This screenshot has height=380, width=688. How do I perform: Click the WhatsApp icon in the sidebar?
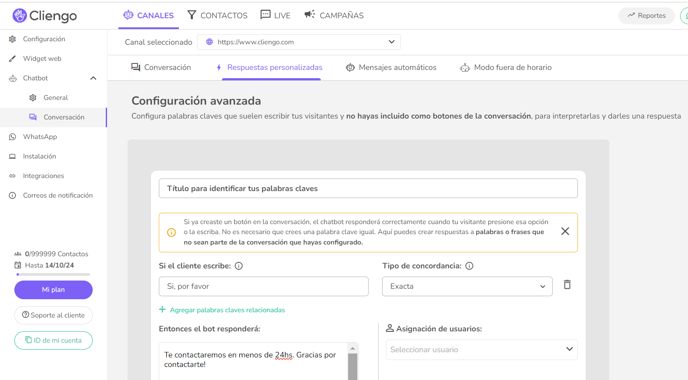12,136
